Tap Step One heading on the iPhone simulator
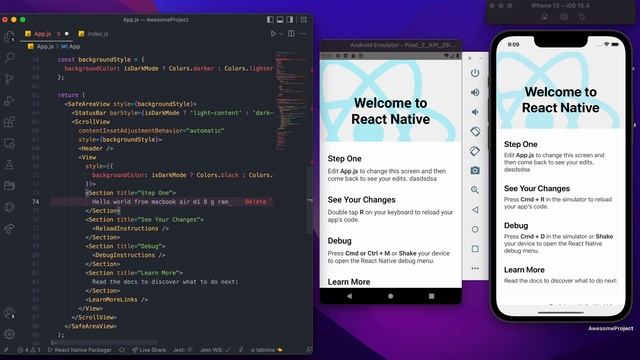Viewport: 640px width, 360px height. point(521,144)
